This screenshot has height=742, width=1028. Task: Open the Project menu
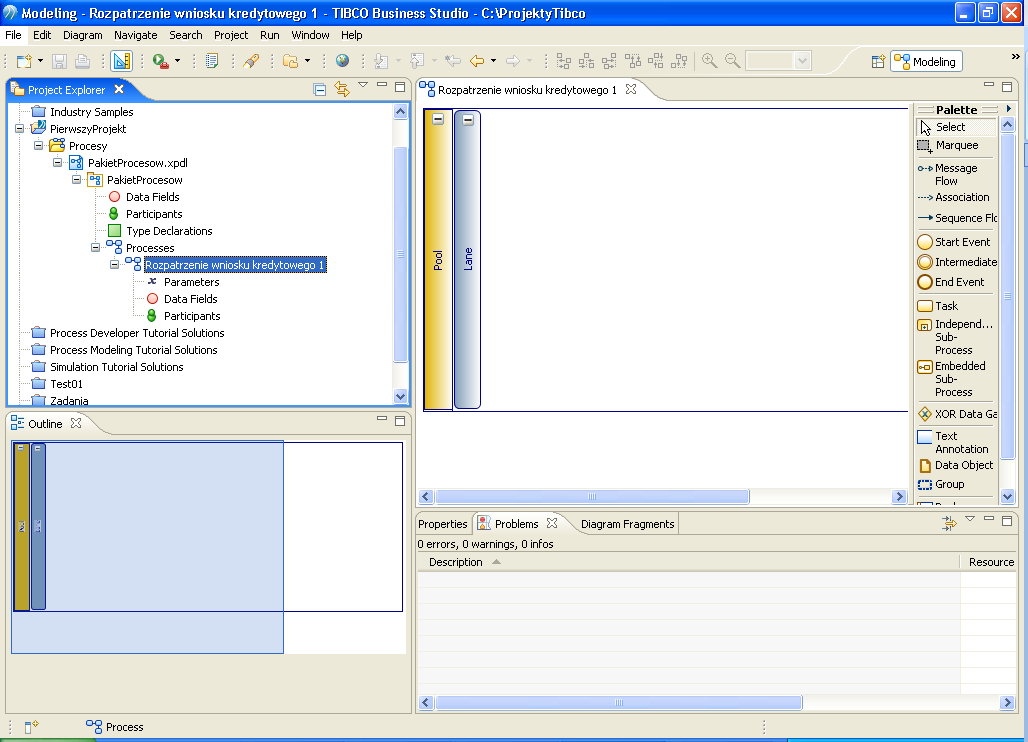(x=231, y=35)
